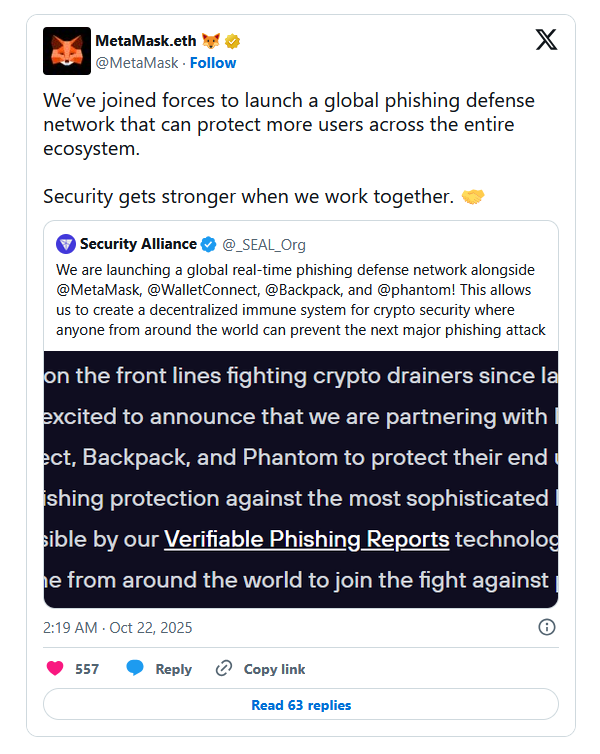Click MetaMask's gold verified badge

(233, 42)
